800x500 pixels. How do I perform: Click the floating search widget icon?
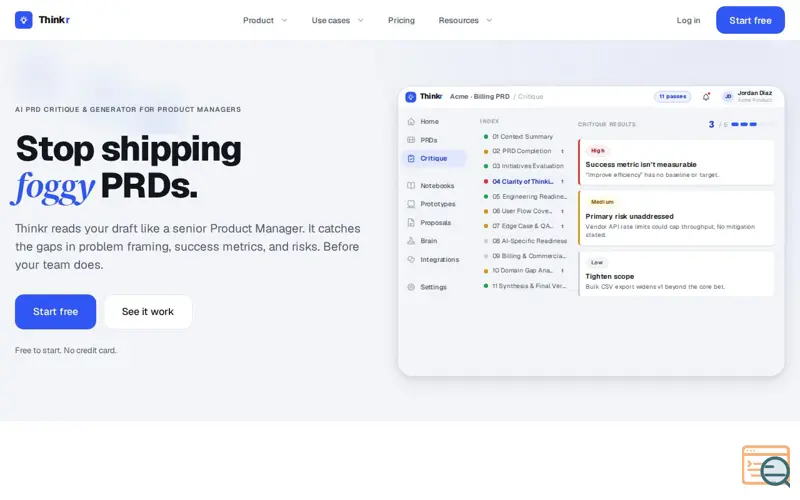[767, 465]
